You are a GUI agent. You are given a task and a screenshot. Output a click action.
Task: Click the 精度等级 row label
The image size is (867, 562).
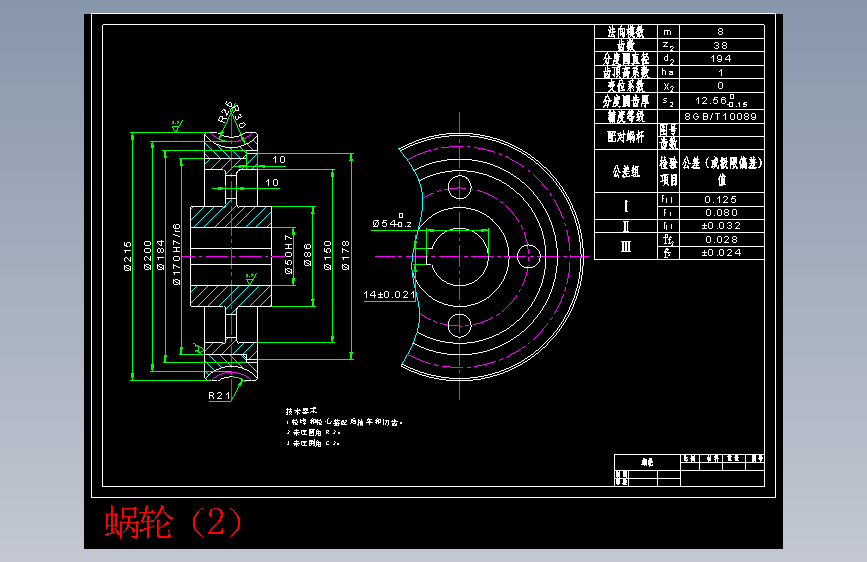click(x=626, y=116)
